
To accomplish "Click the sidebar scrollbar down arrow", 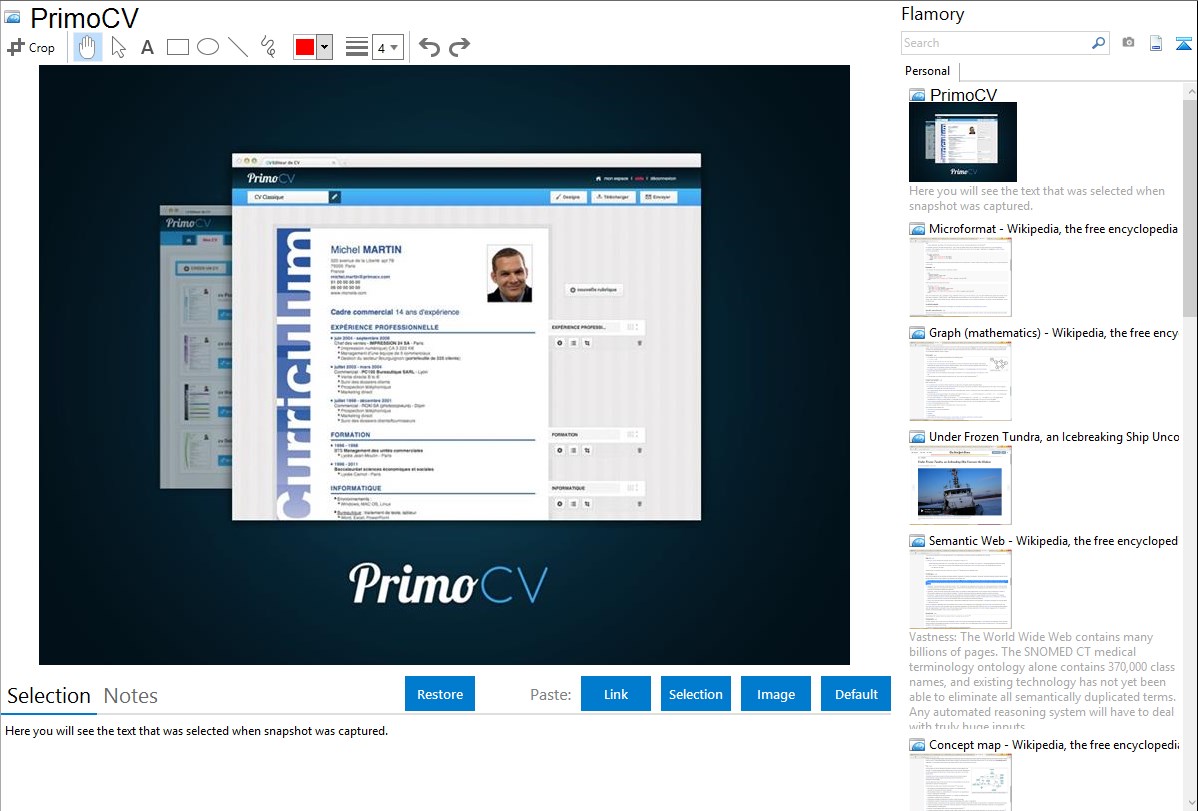I will (1190, 803).
